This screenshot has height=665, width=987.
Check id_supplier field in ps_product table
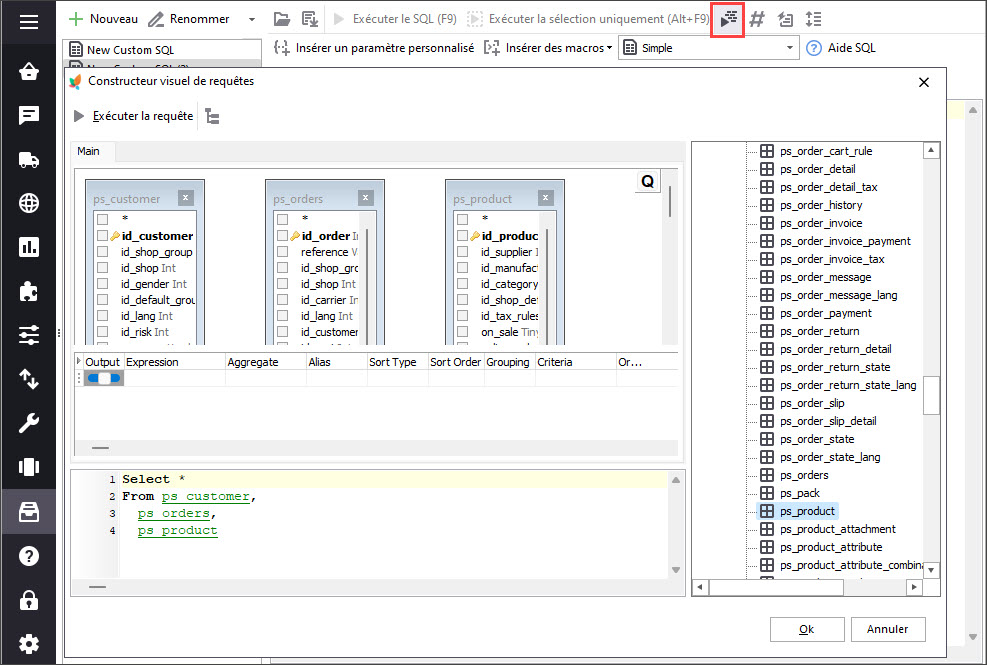pos(463,252)
